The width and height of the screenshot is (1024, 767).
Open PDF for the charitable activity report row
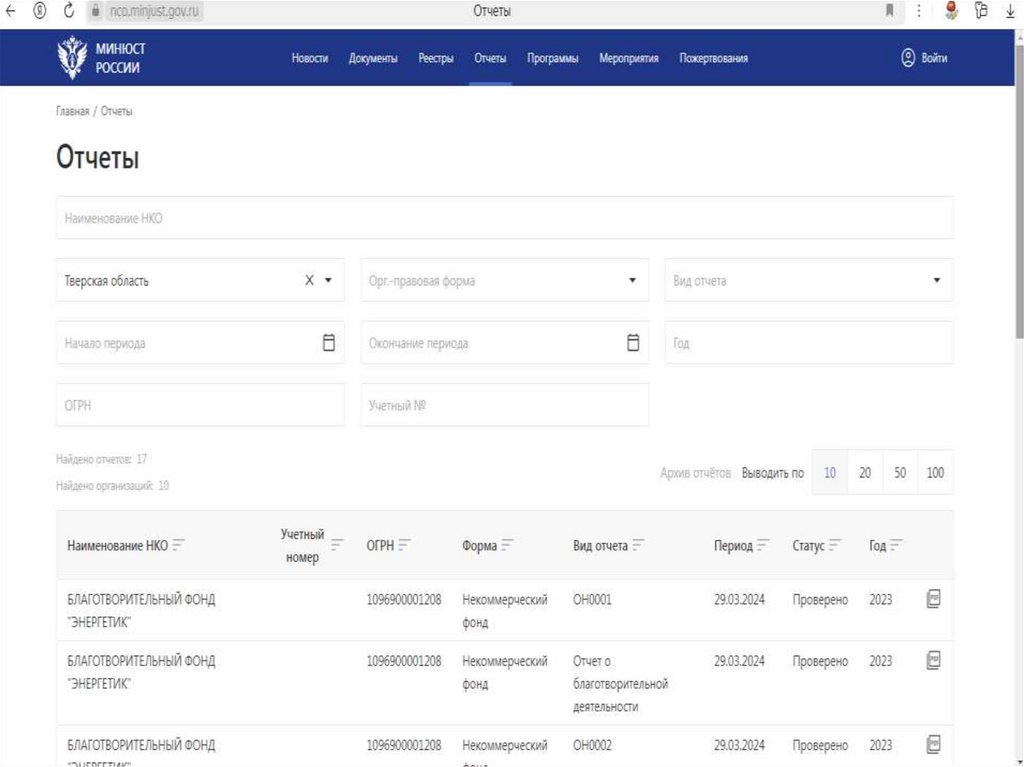click(933, 660)
